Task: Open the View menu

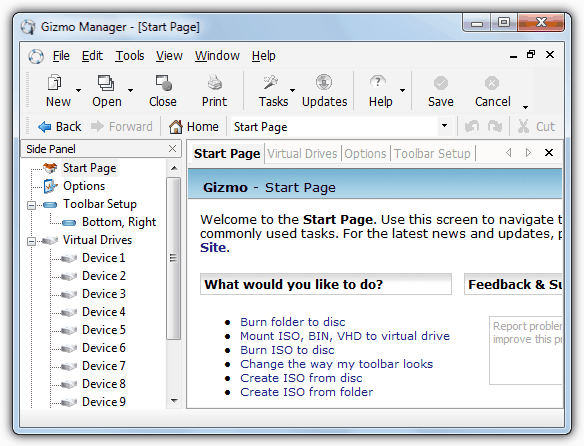Action: pyautogui.click(x=169, y=56)
